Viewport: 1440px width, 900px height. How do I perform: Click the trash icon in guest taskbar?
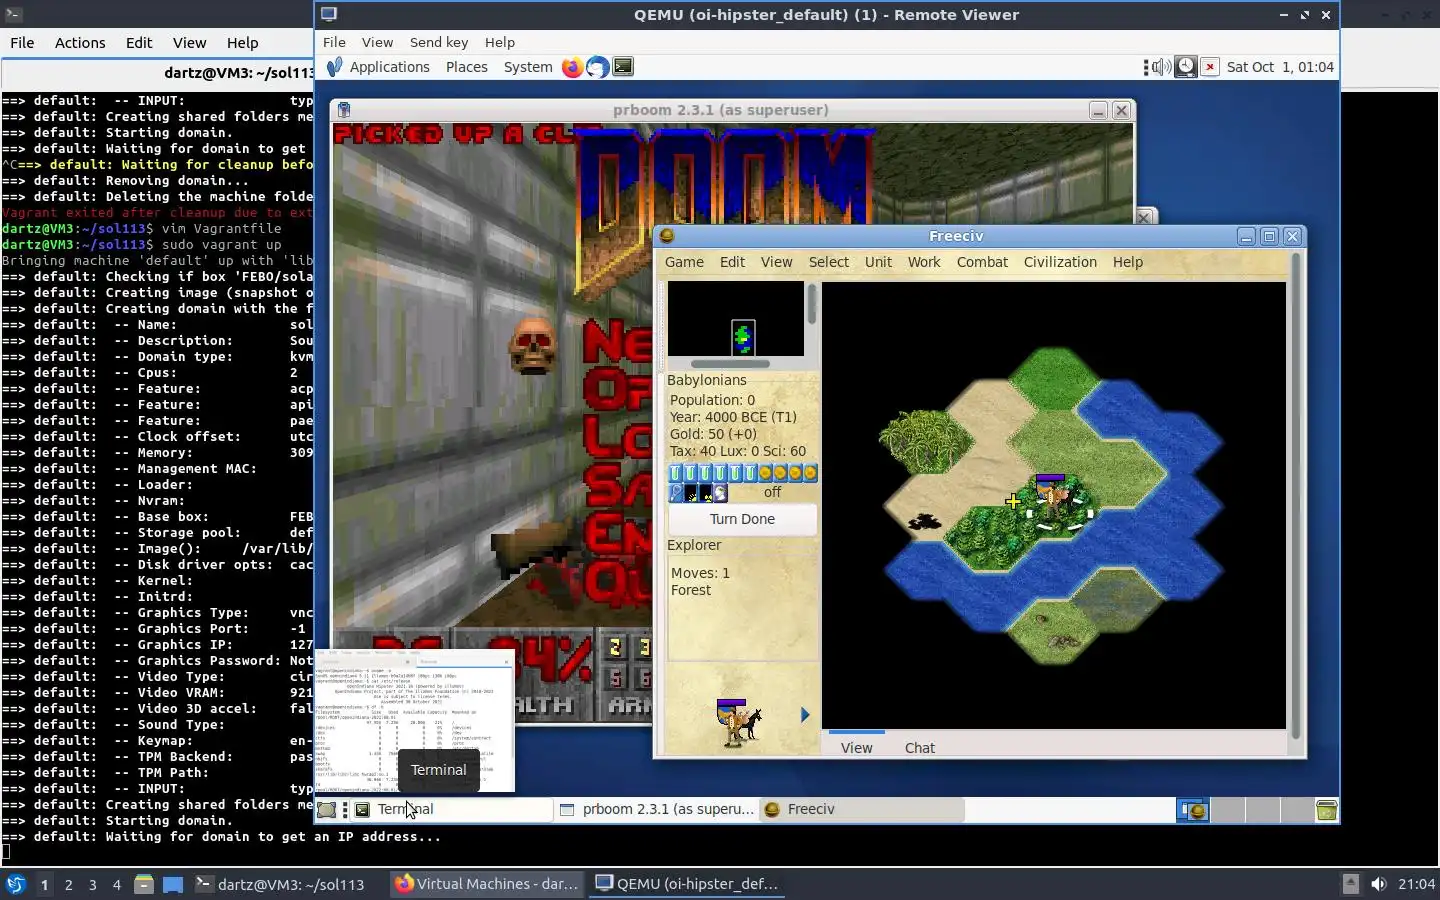point(1326,810)
